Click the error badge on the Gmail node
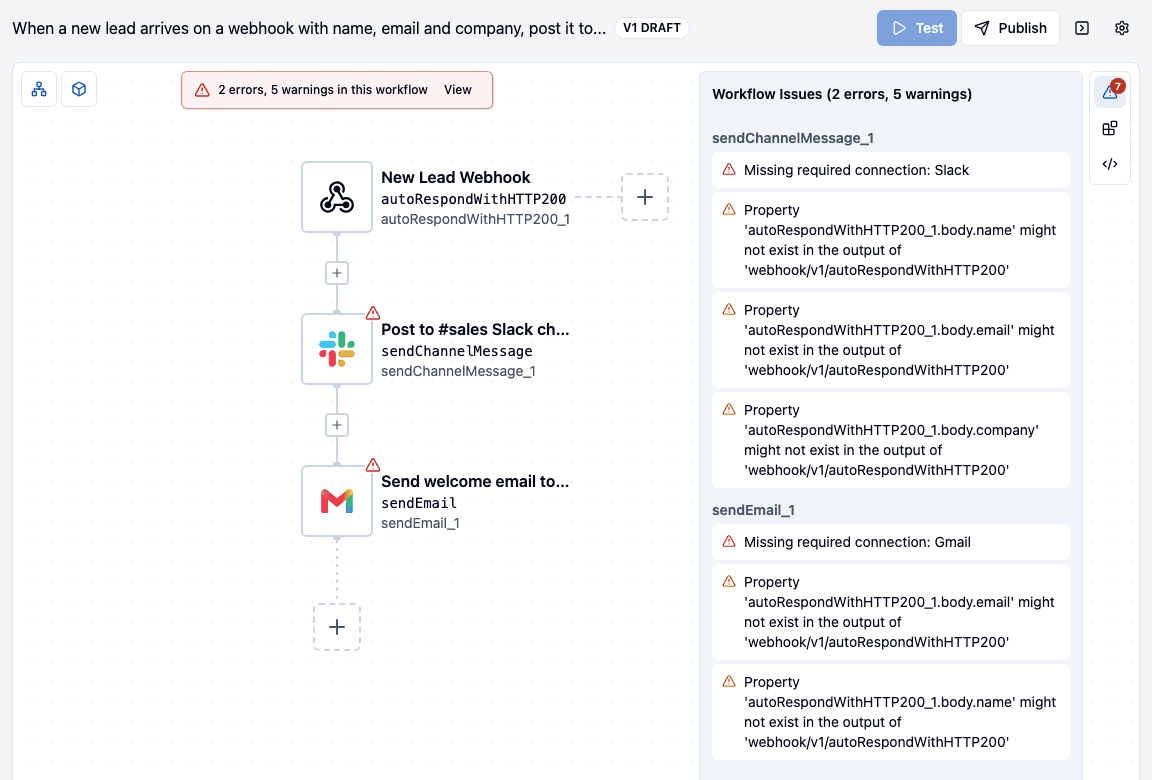Screen dimensions: 1152x780 coord(372,465)
